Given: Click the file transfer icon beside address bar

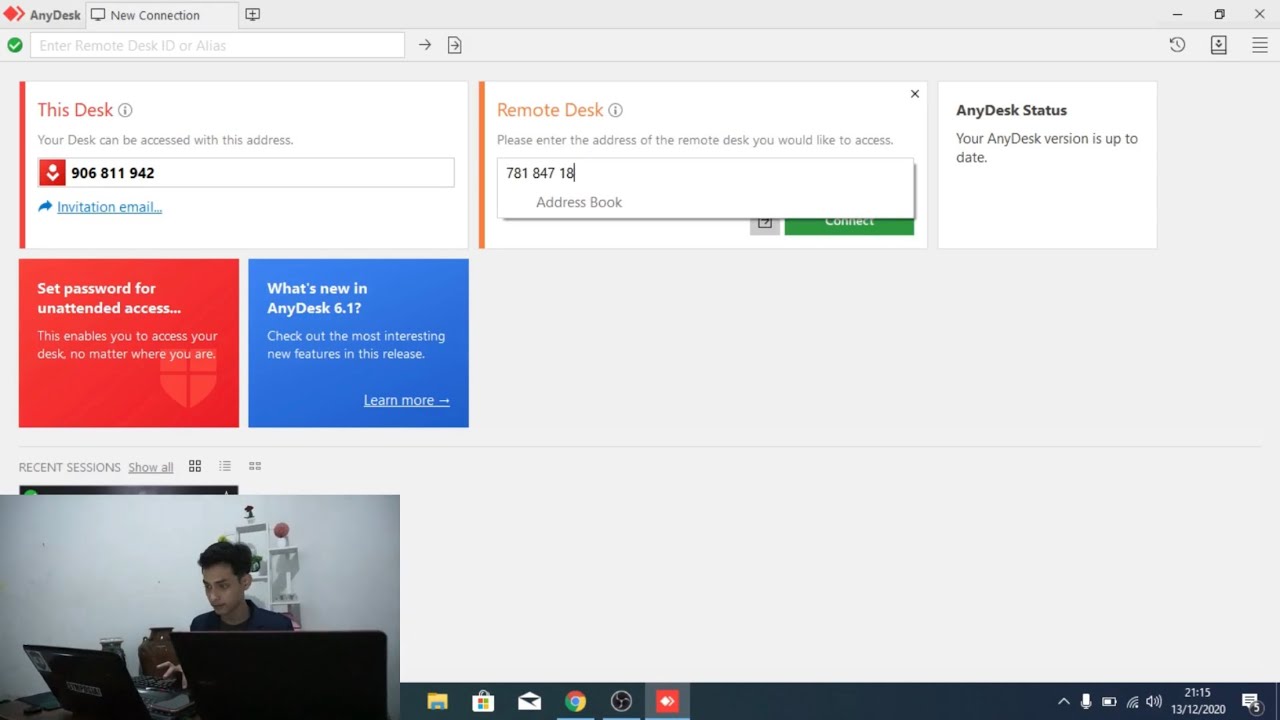Looking at the screenshot, I should [455, 45].
